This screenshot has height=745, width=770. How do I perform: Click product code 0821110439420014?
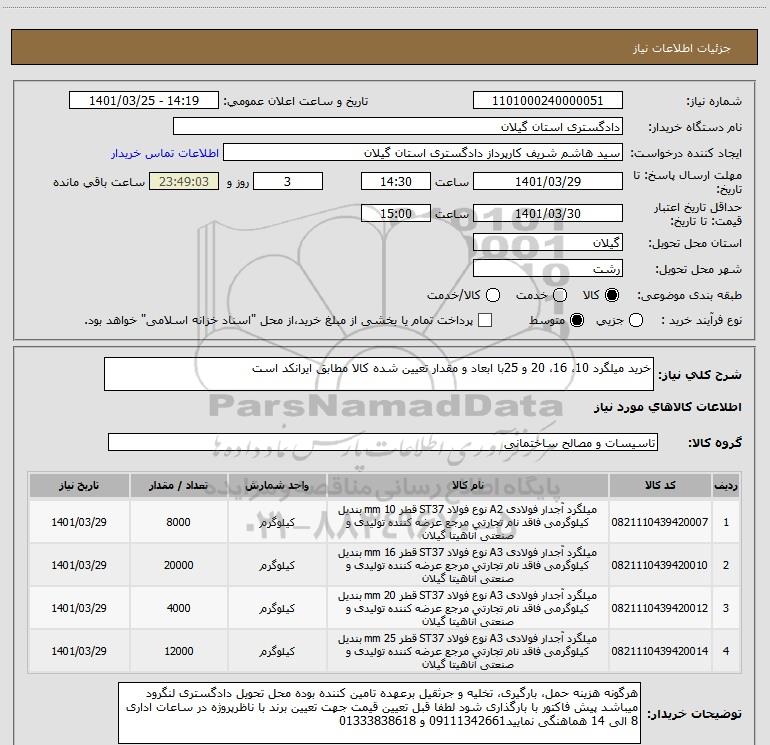coord(660,651)
